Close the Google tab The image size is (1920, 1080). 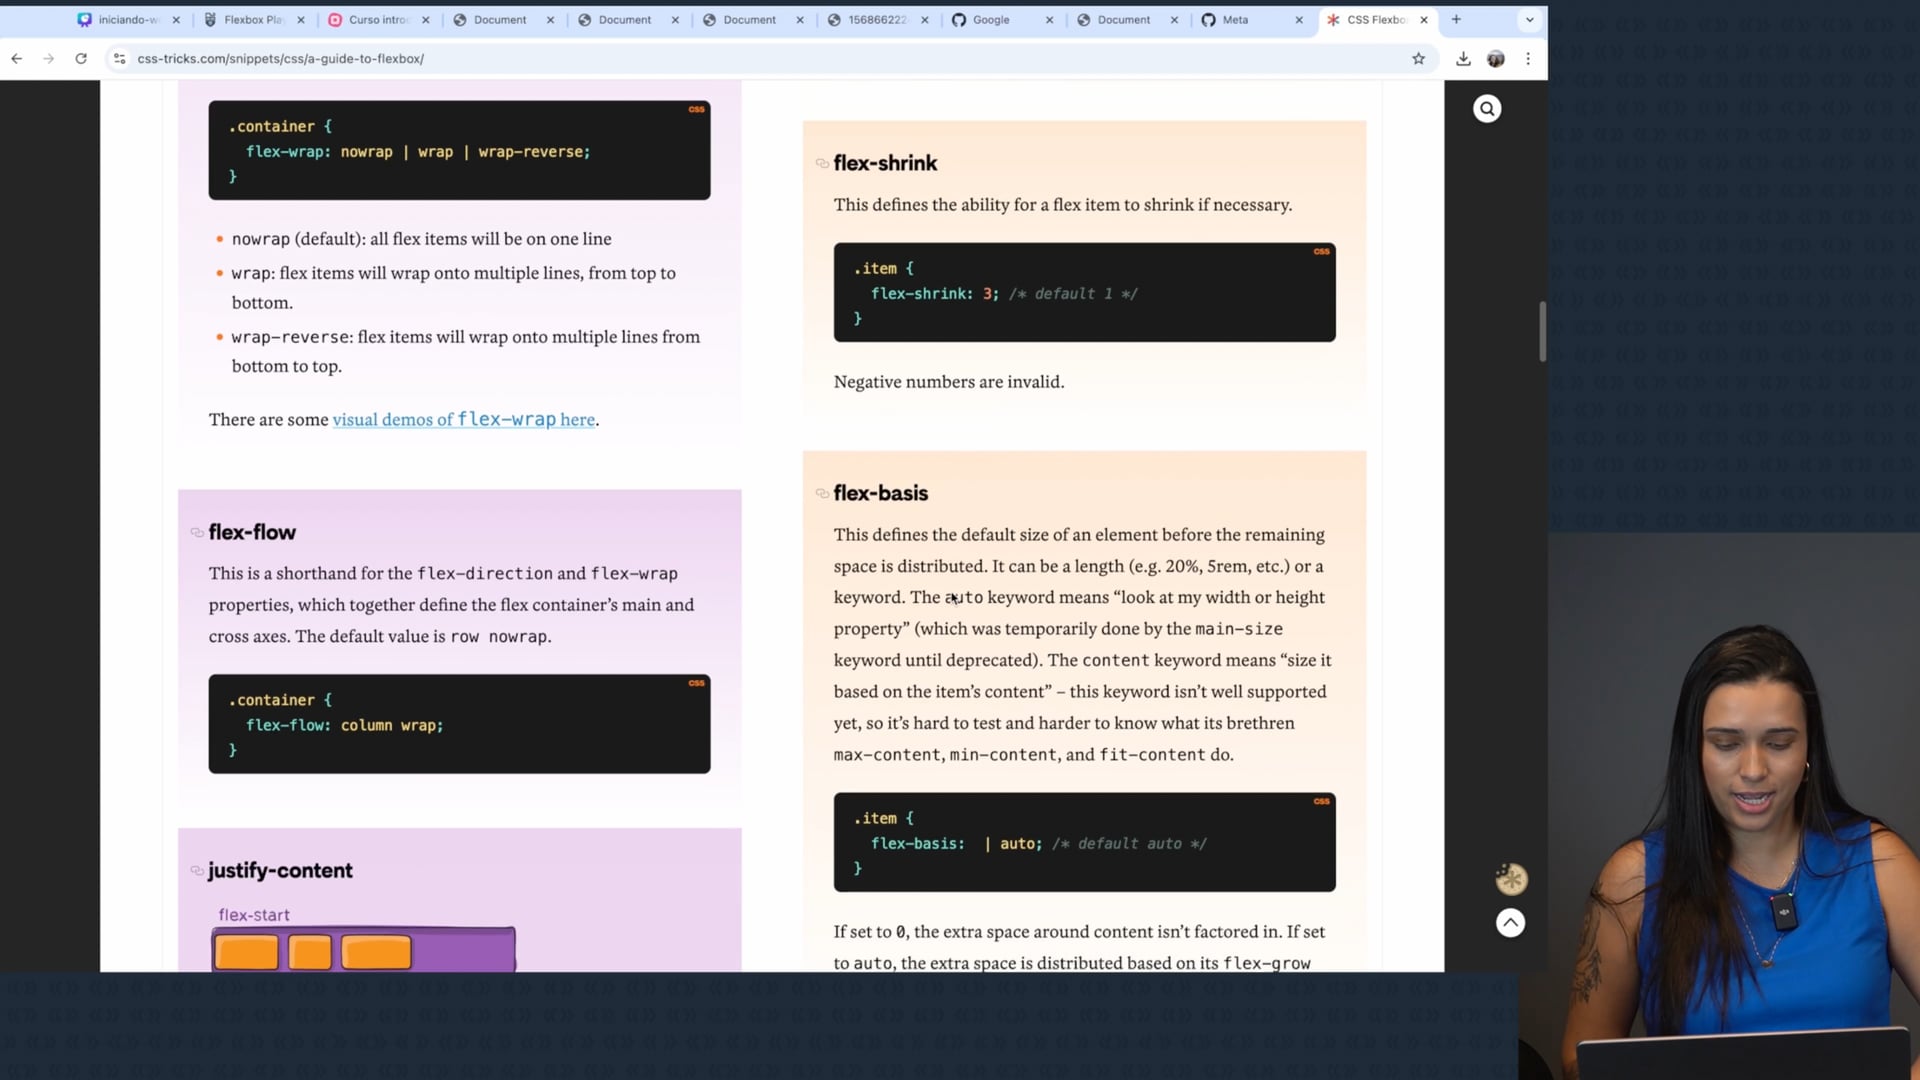click(x=1049, y=19)
